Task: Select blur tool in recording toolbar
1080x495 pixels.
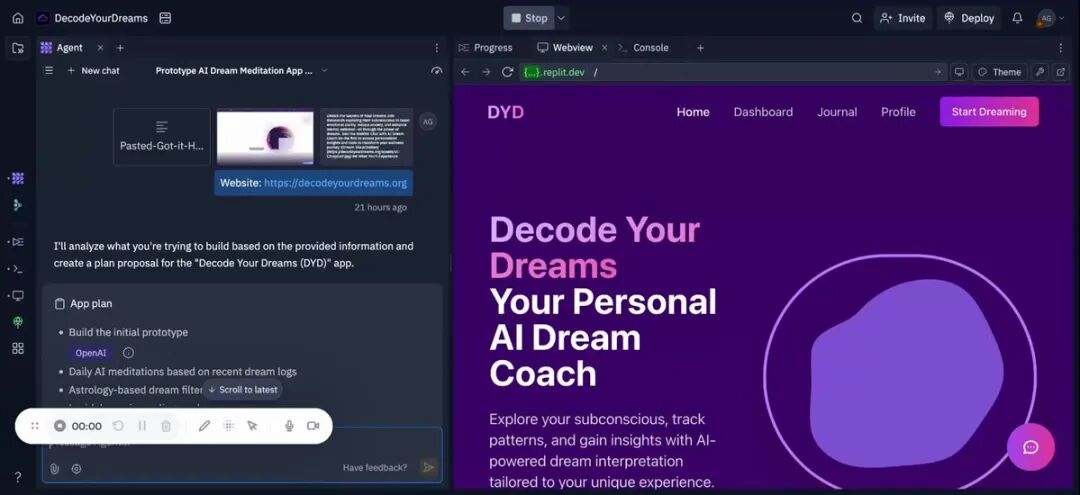Action: (x=229, y=426)
